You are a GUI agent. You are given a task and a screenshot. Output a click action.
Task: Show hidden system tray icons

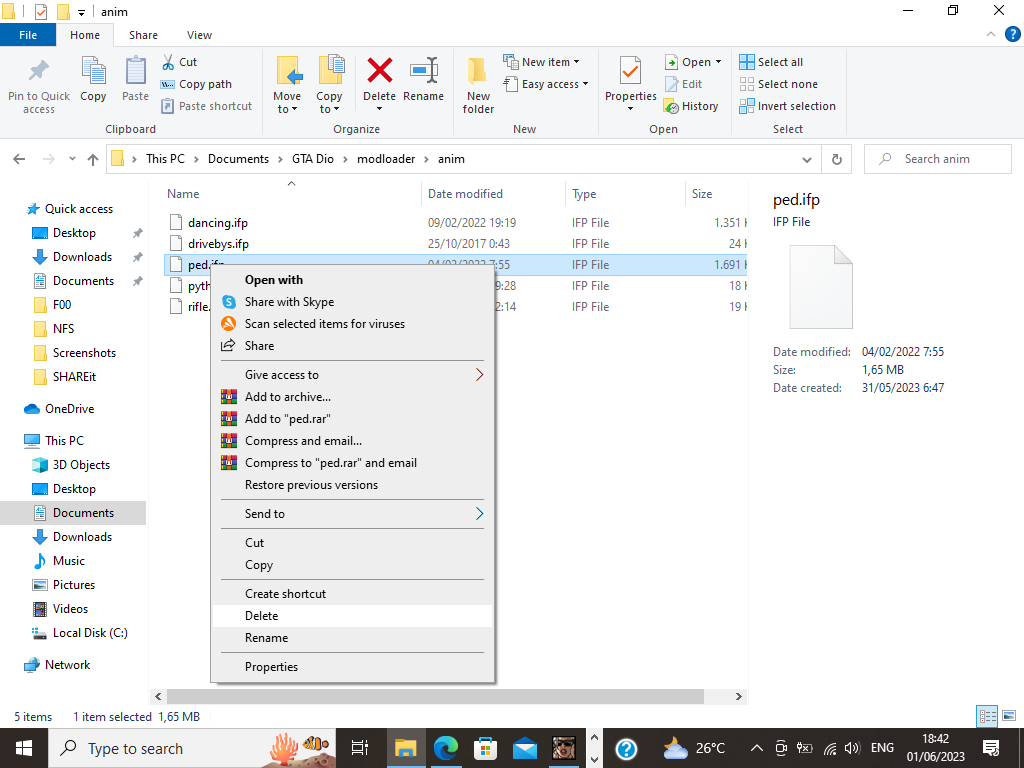click(756, 748)
